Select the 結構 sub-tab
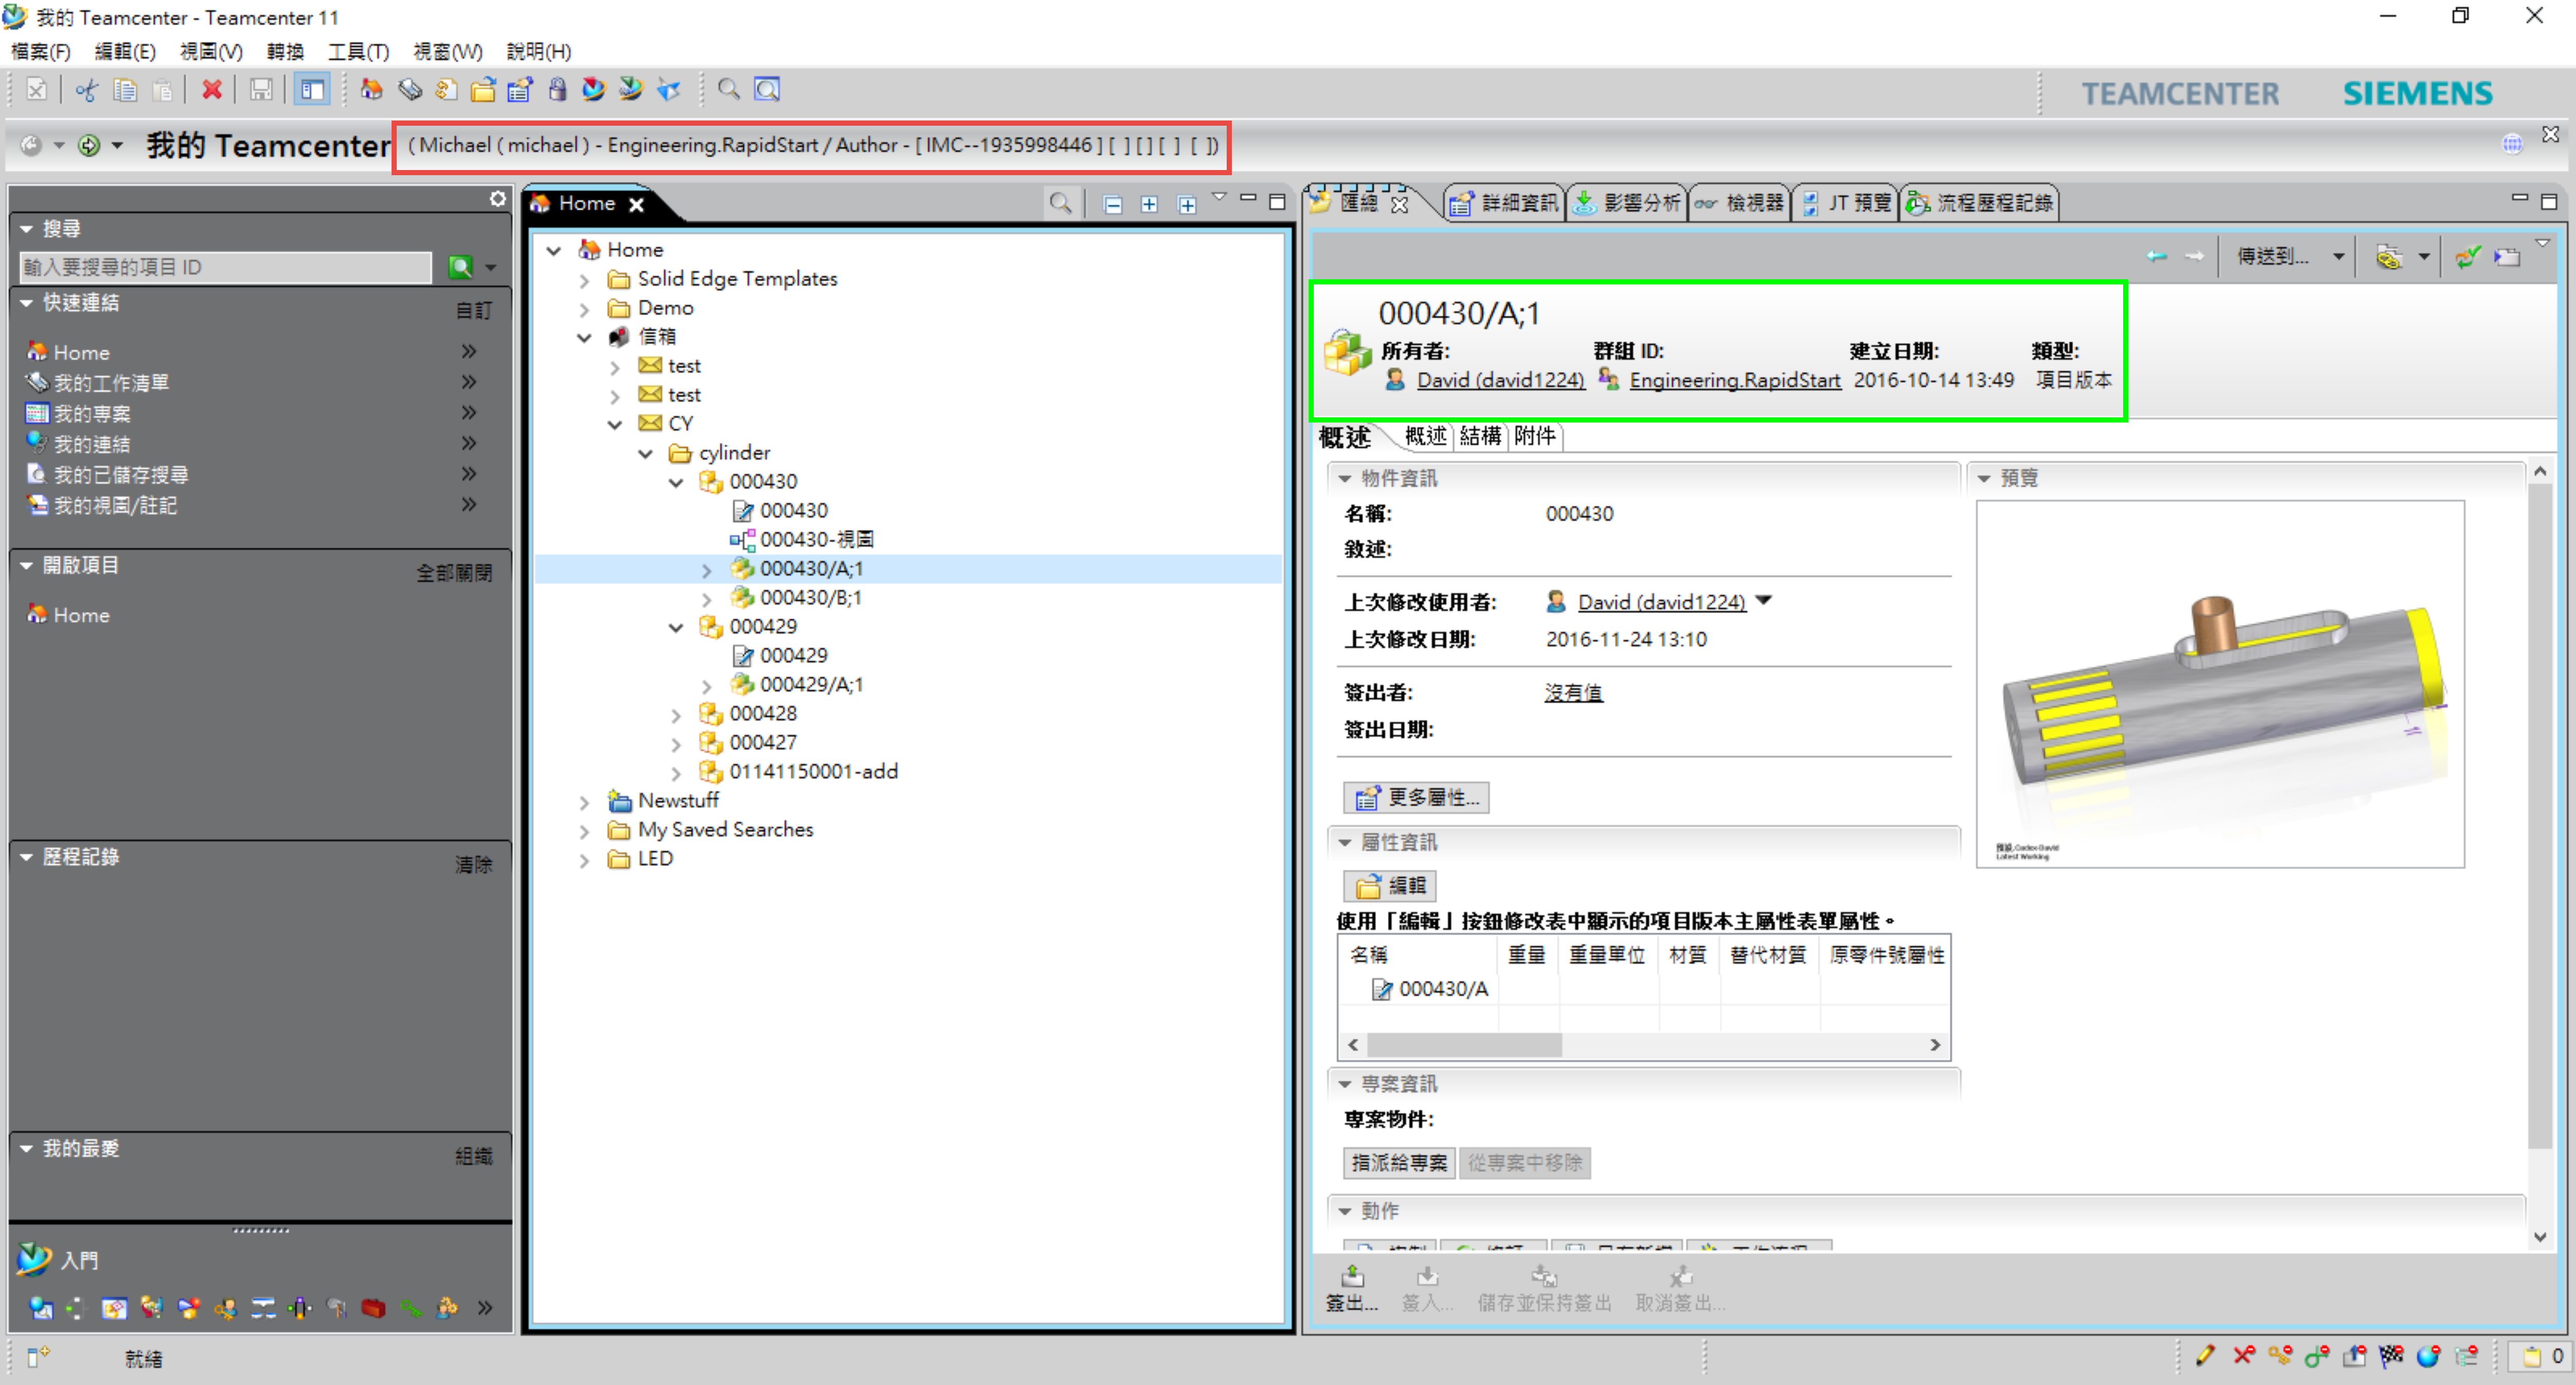This screenshot has height=1385, width=2576. coord(1480,436)
